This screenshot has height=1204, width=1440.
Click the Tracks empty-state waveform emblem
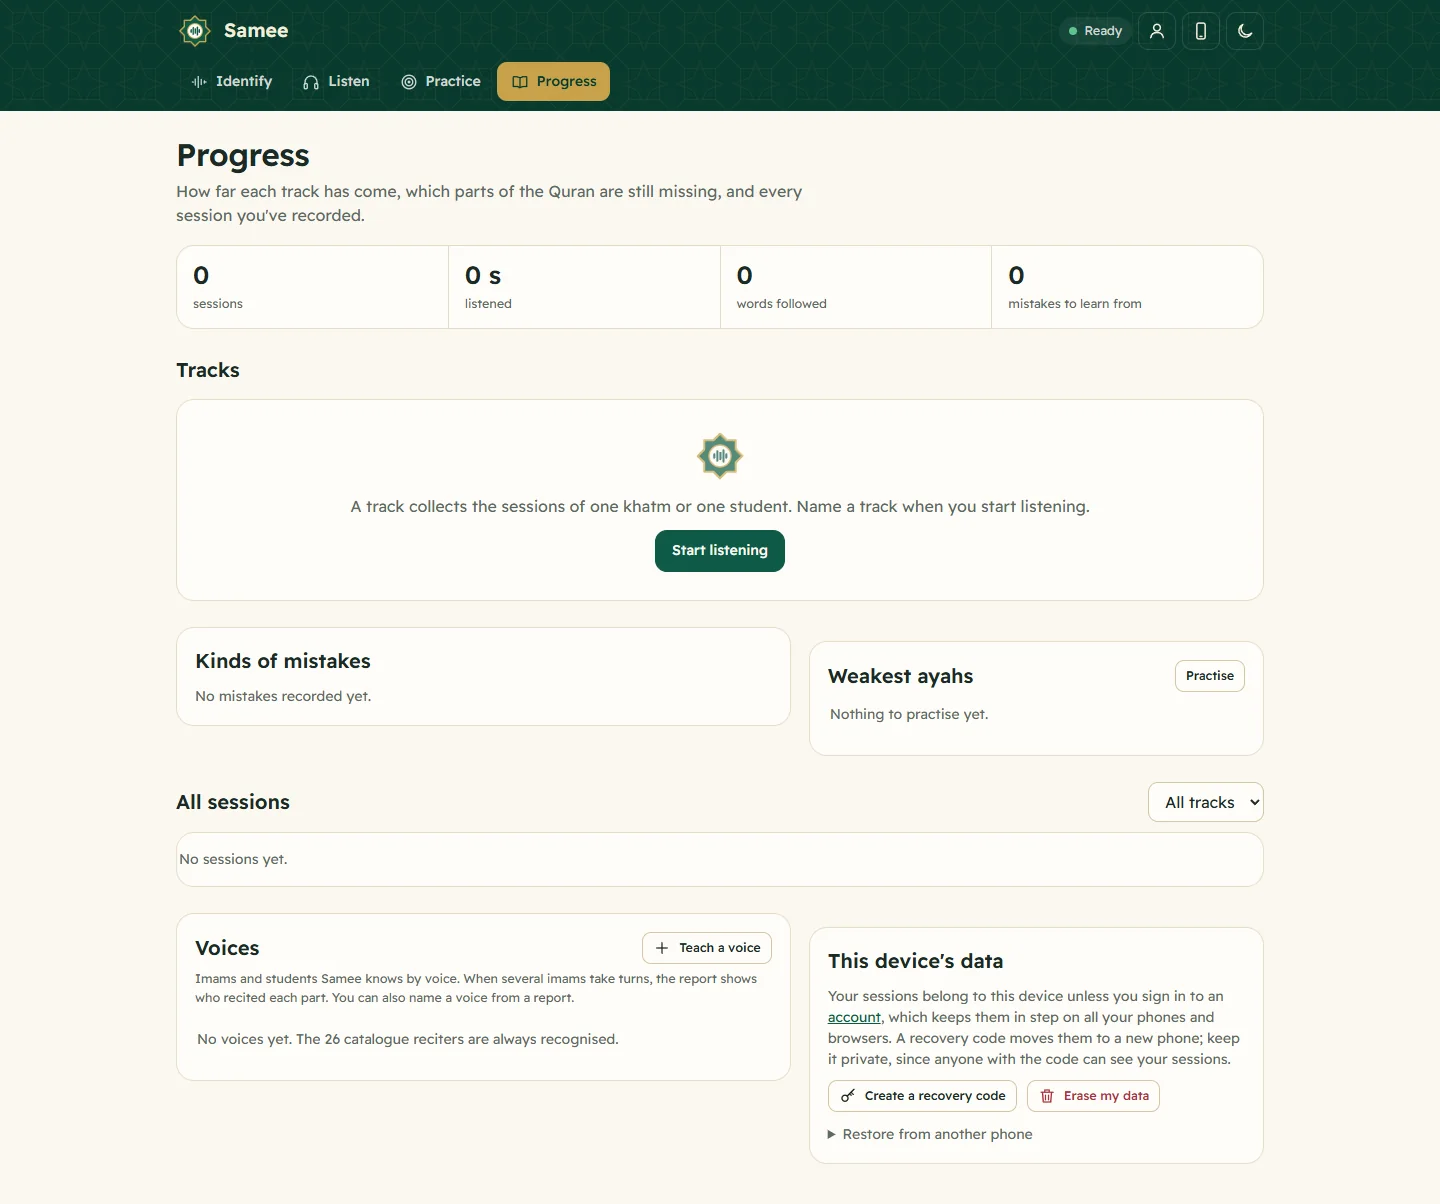tap(720, 456)
